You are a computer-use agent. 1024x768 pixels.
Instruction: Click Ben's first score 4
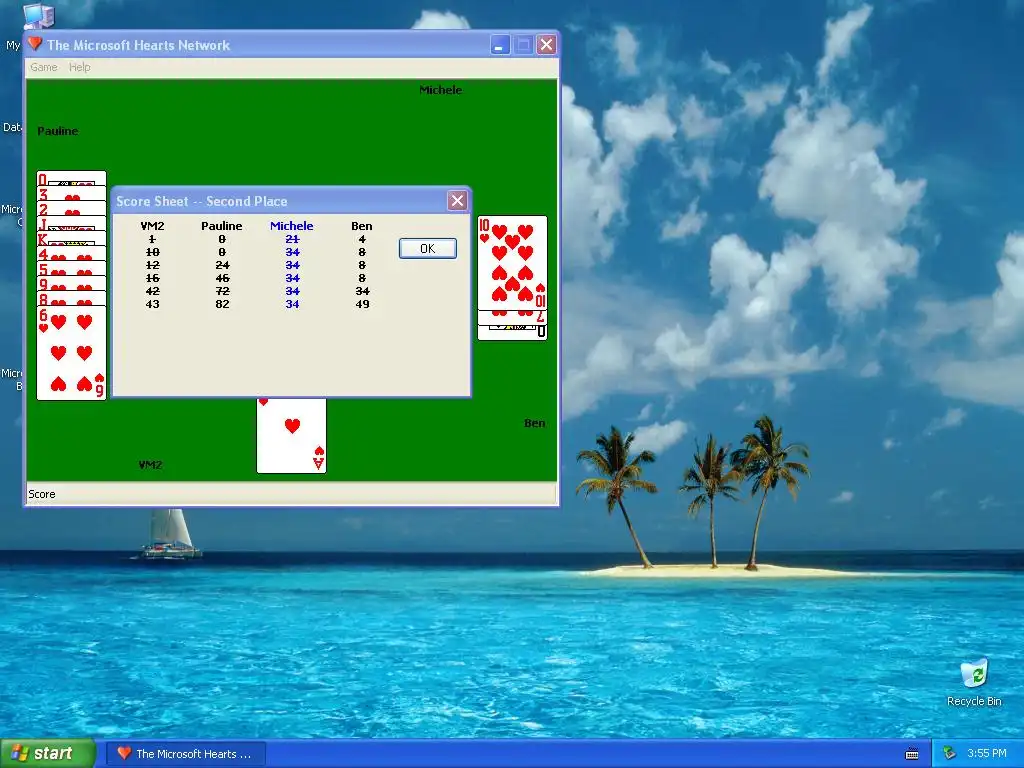pyautogui.click(x=362, y=239)
